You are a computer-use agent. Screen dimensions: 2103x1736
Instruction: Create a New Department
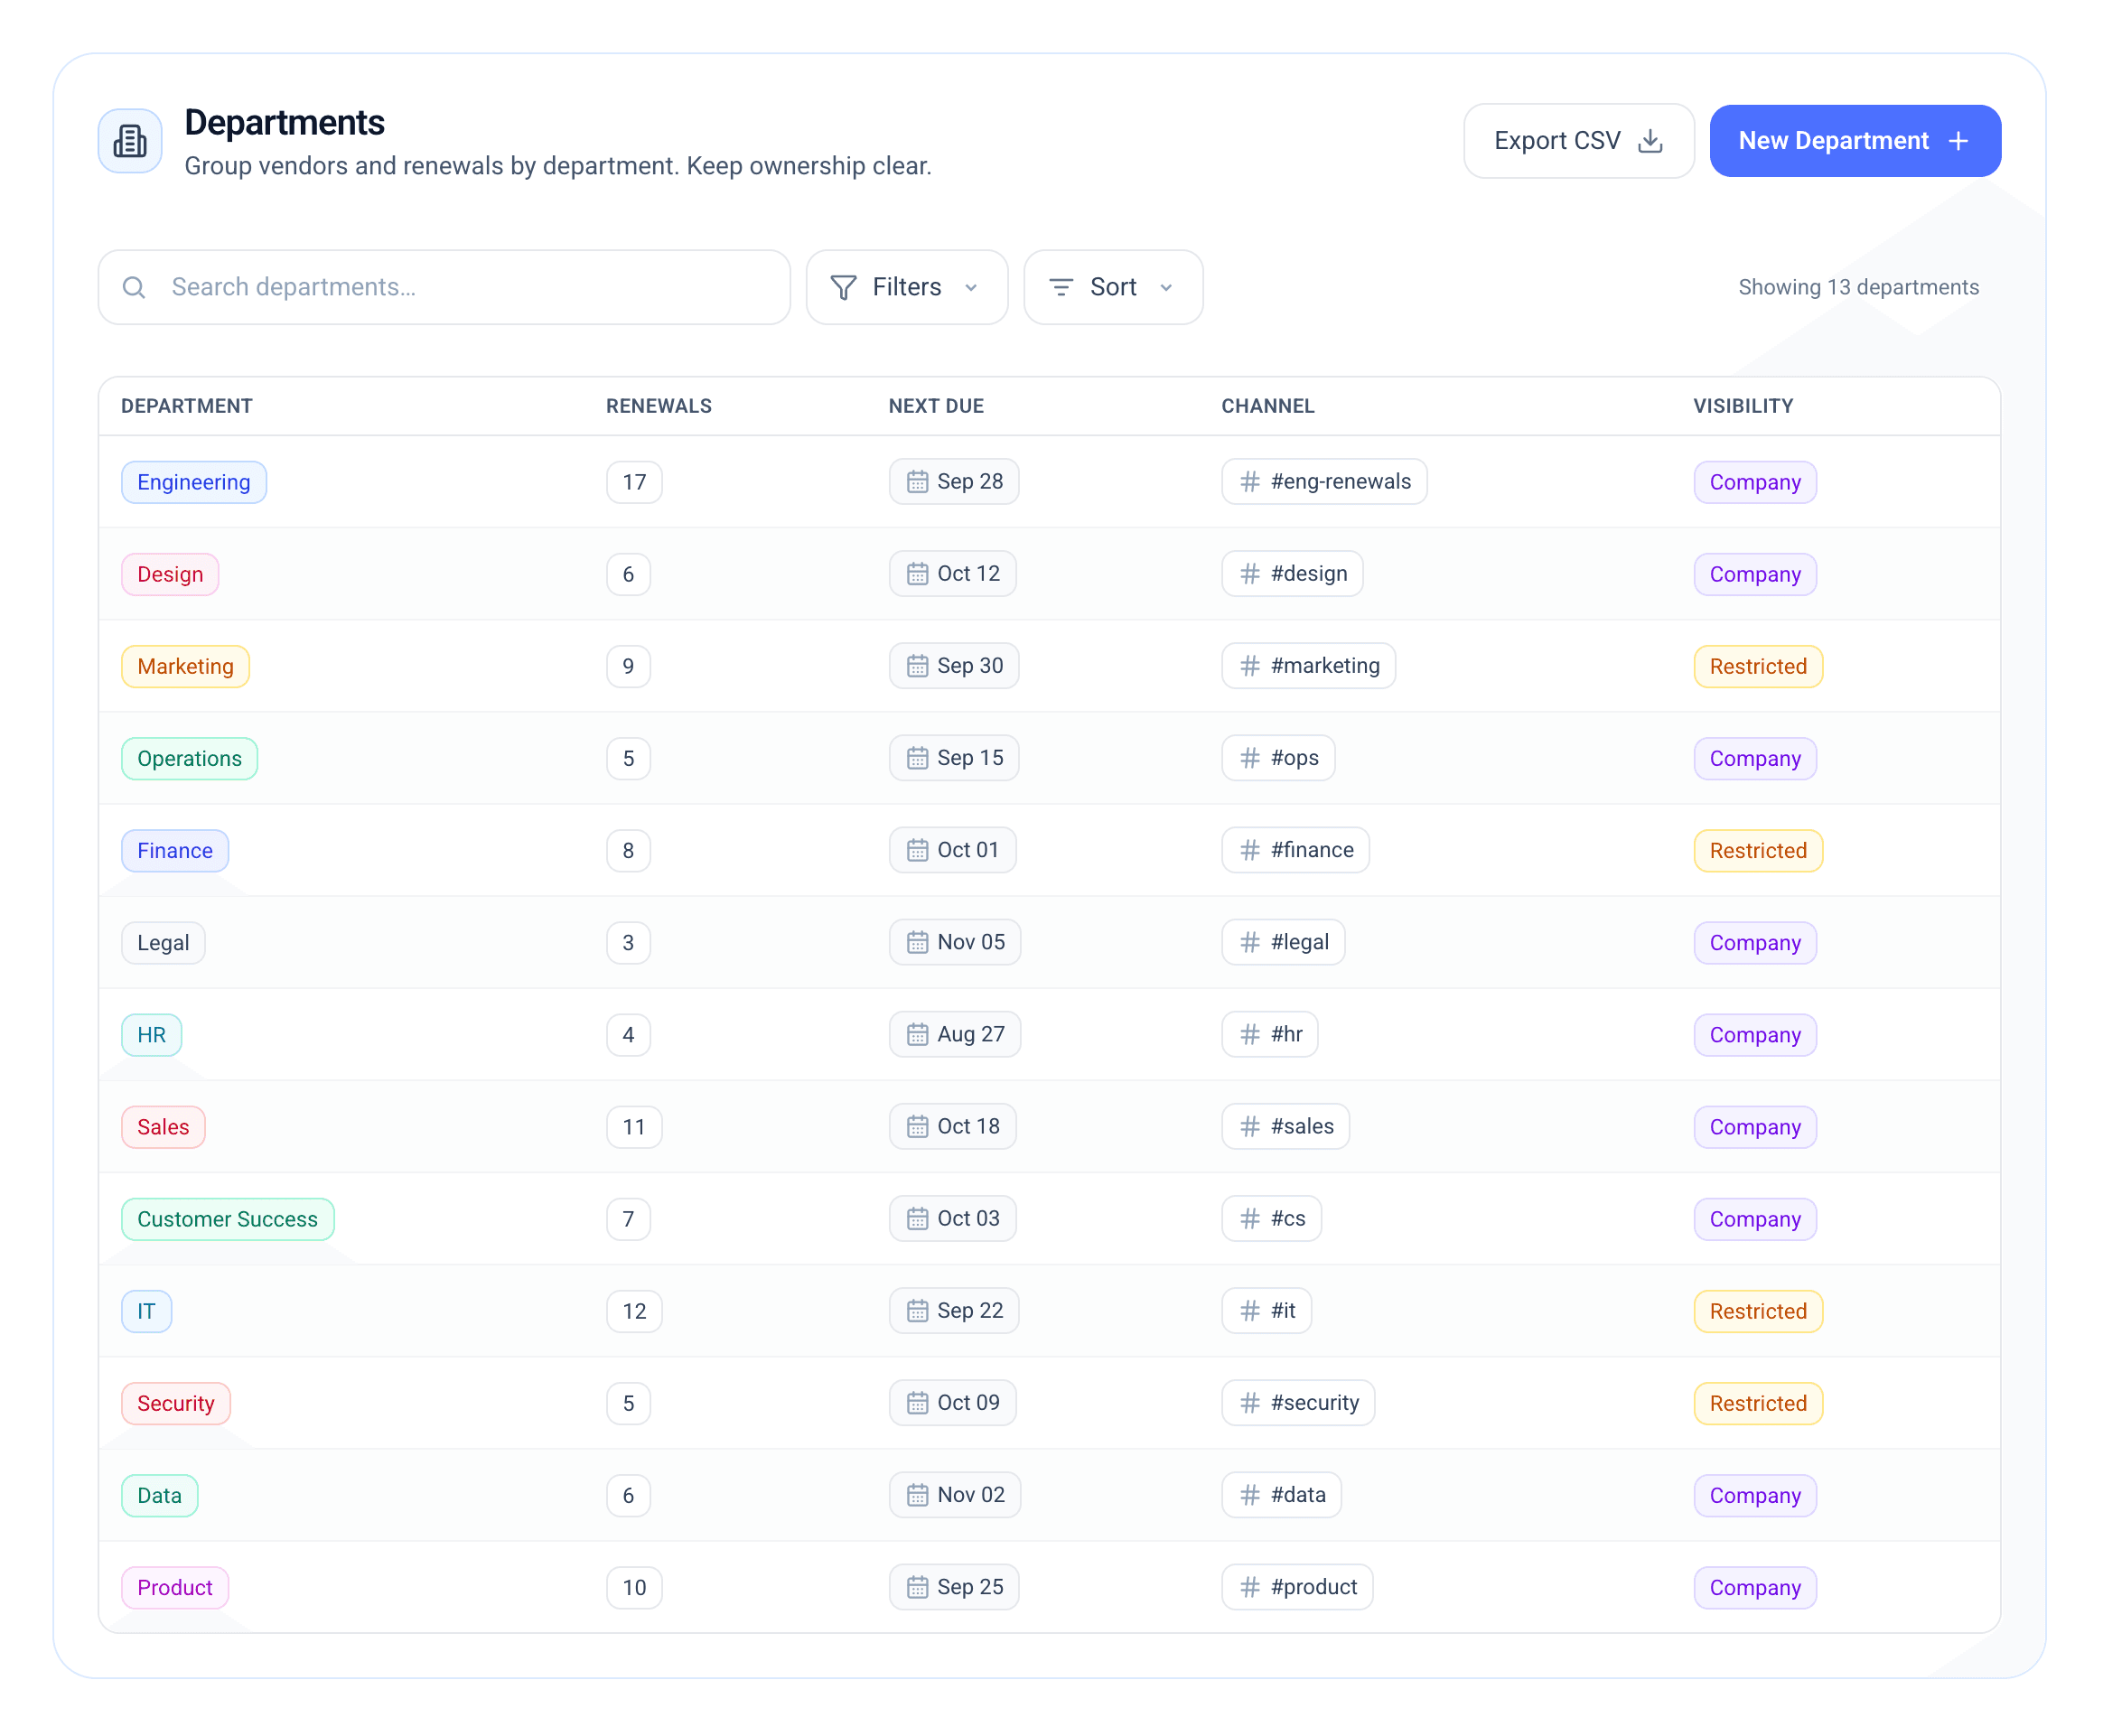click(1834, 141)
